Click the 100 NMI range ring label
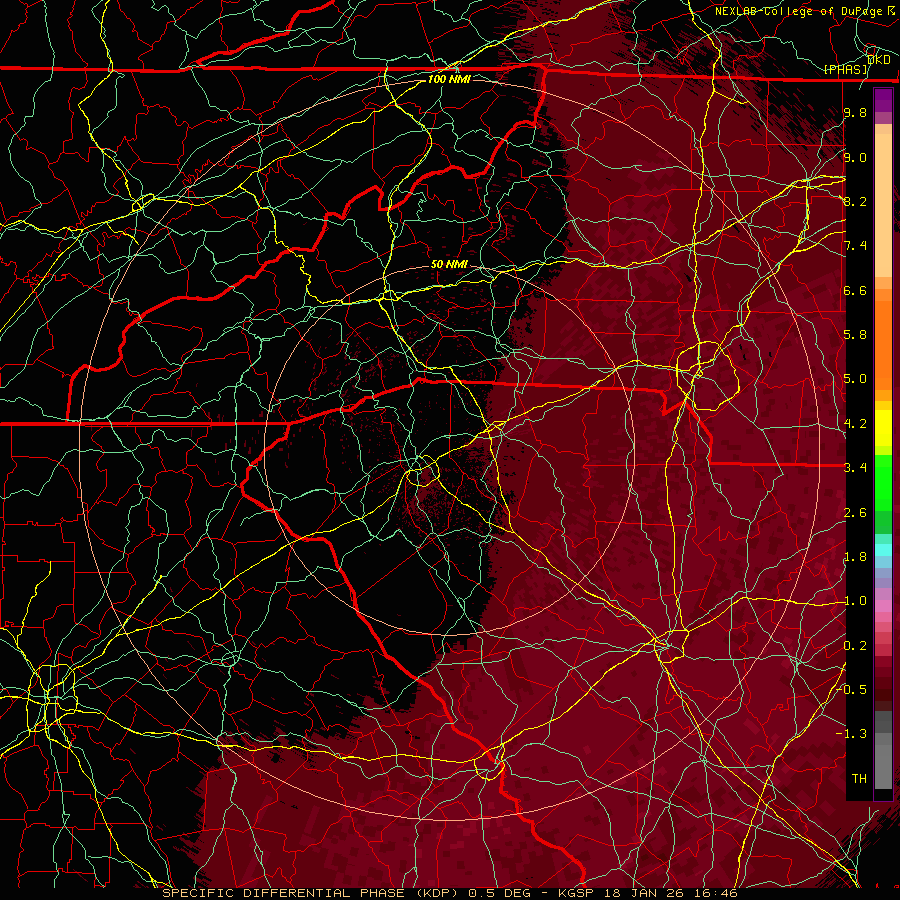Image resolution: width=900 pixels, height=900 pixels. coord(449,79)
